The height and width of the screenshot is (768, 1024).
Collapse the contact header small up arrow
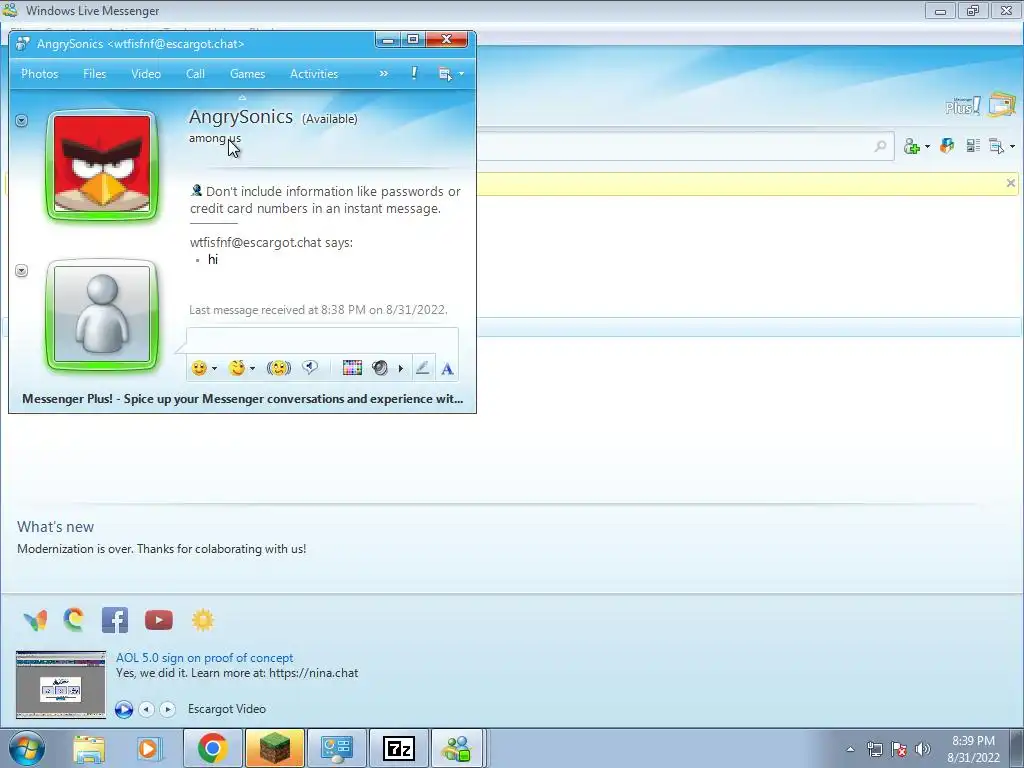[x=242, y=98]
